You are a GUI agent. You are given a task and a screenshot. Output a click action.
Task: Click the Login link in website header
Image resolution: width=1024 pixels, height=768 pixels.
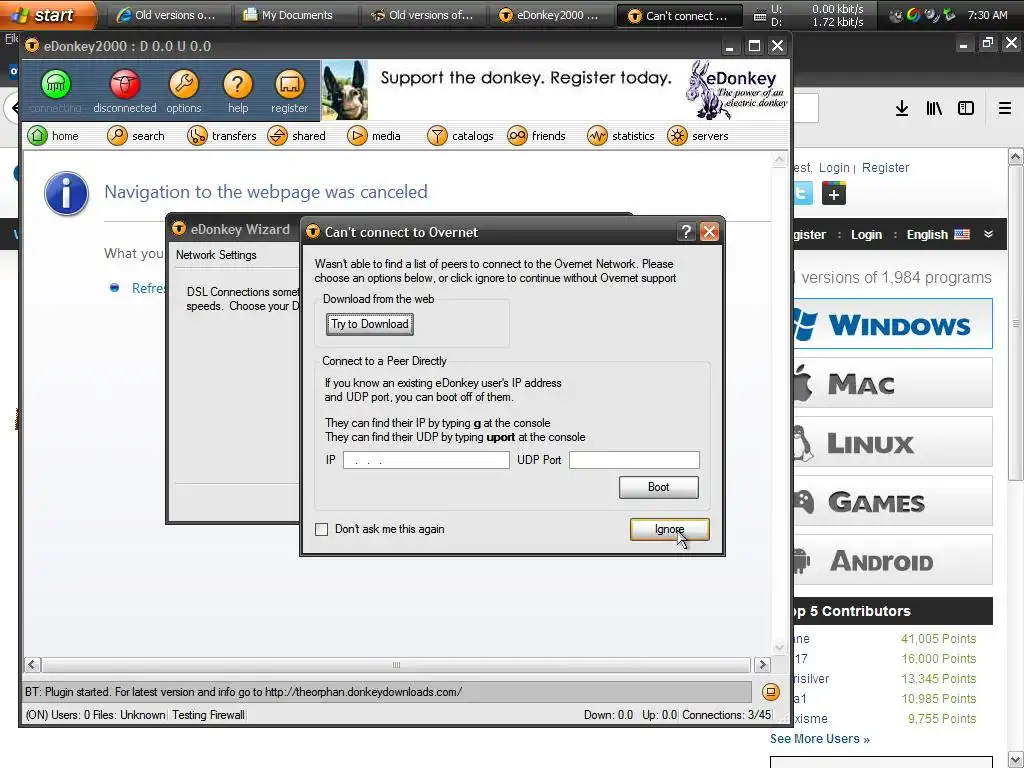click(x=834, y=168)
